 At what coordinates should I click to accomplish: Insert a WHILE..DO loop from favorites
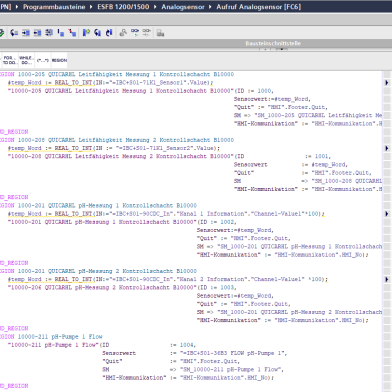point(26,60)
